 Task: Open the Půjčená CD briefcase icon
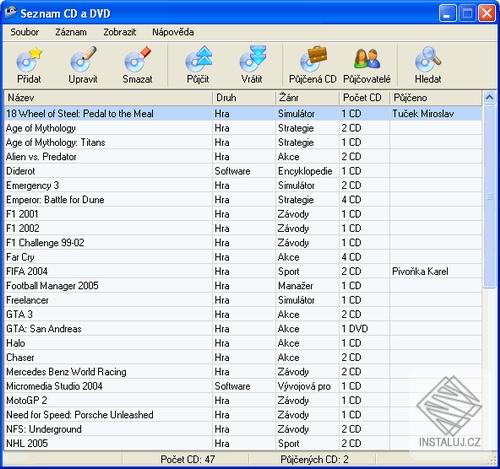coord(313,60)
